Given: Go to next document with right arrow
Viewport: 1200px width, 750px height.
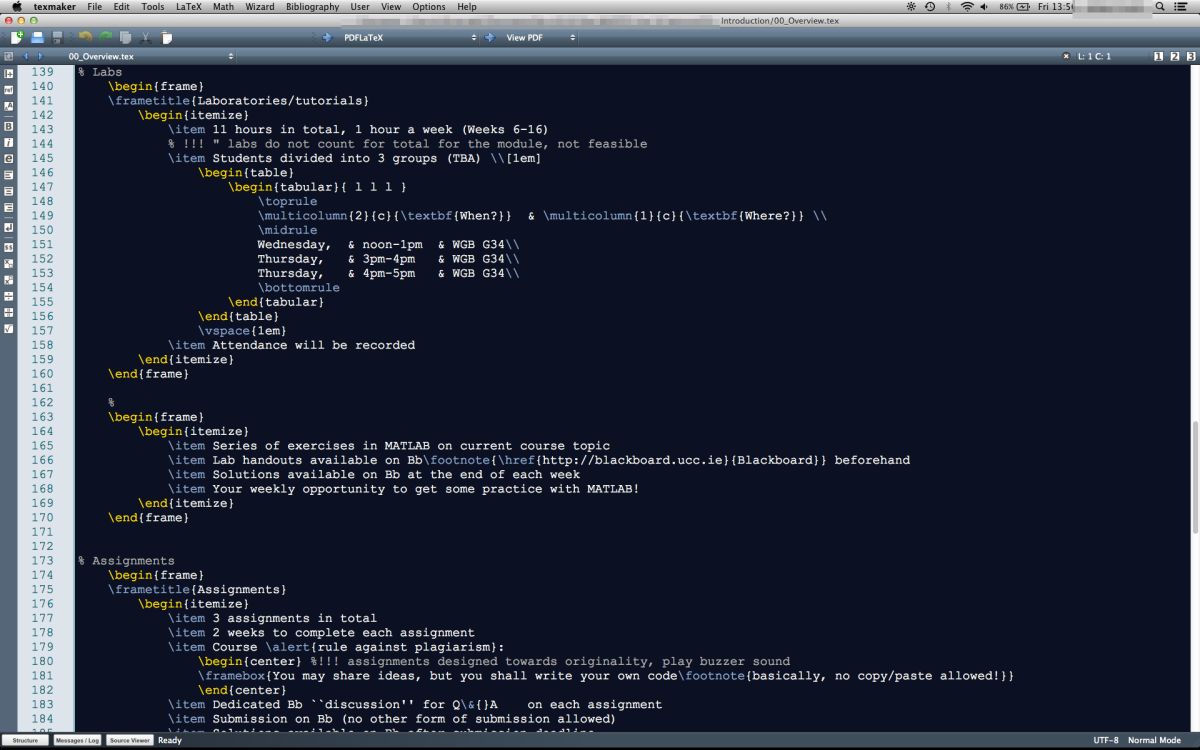Looking at the screenshot, I should point(40,56).
